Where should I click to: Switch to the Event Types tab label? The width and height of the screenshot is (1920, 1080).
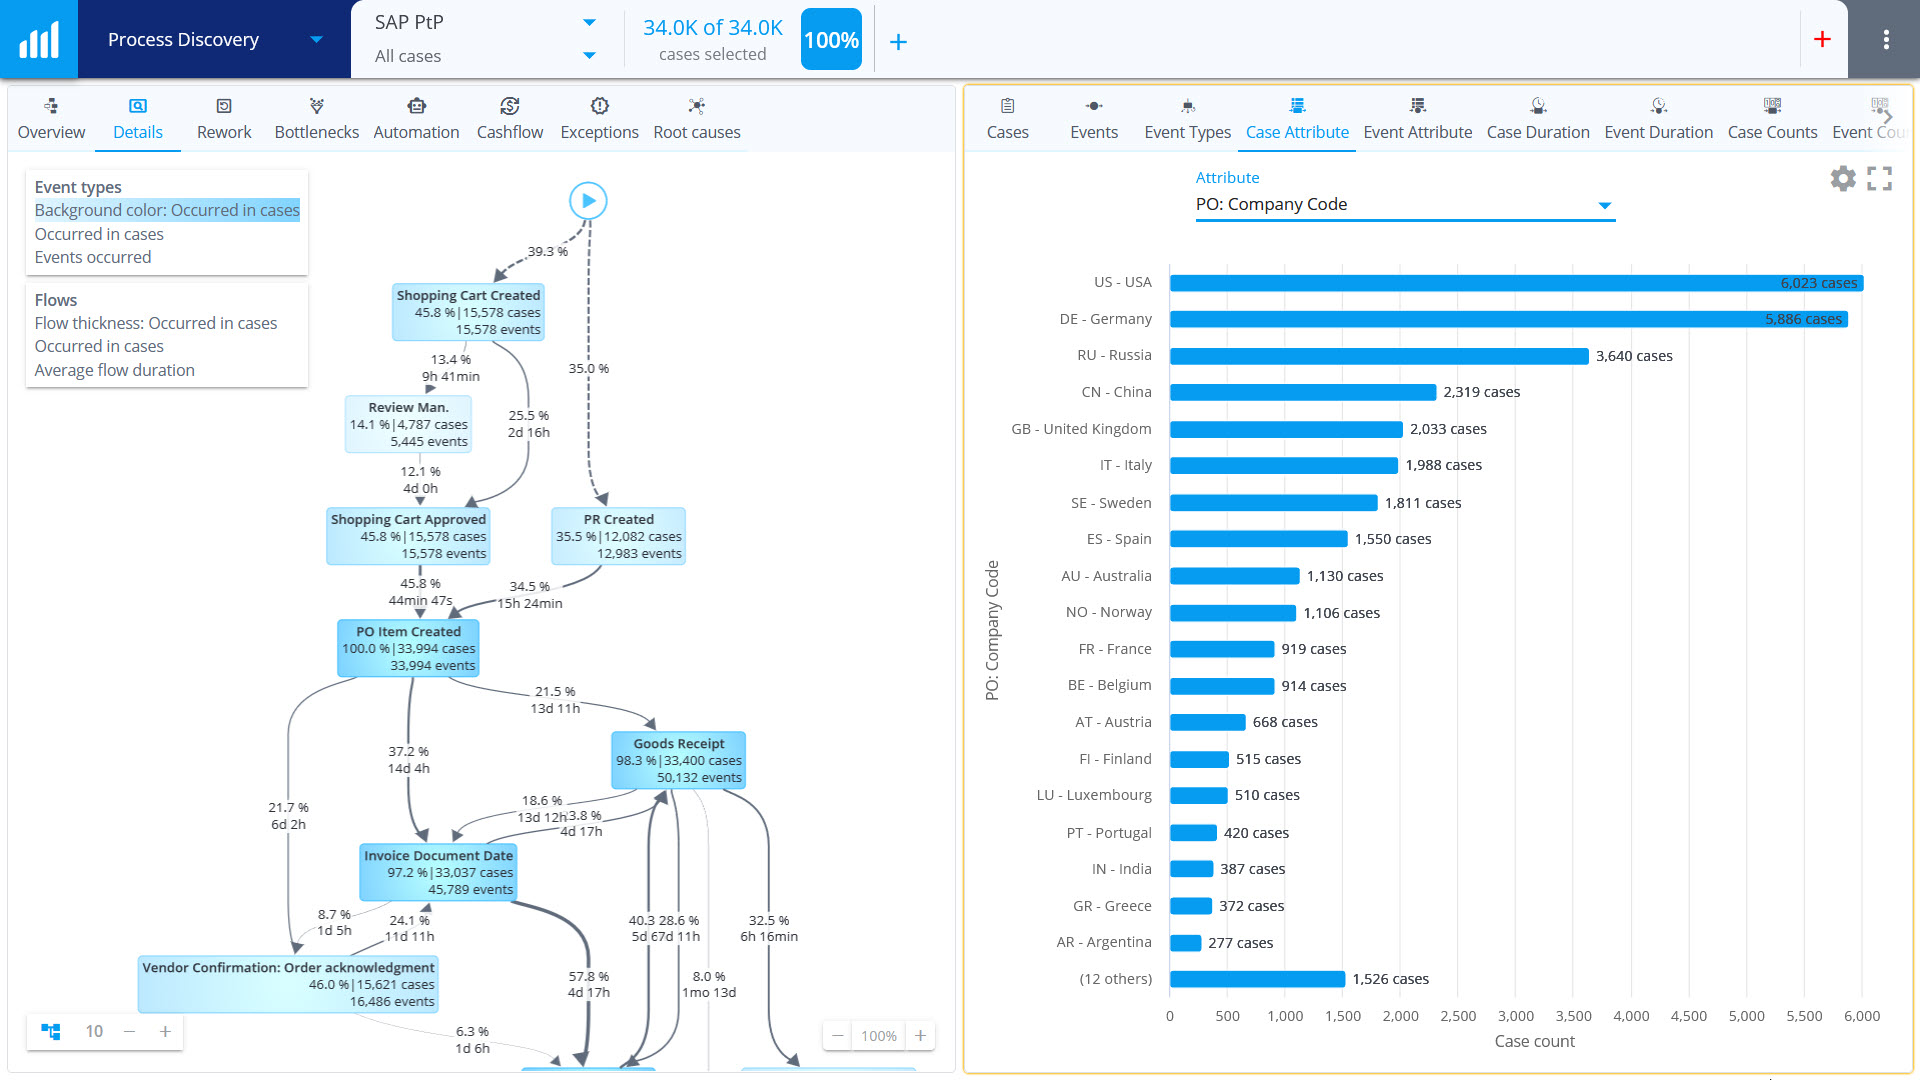click(1188, 132)
